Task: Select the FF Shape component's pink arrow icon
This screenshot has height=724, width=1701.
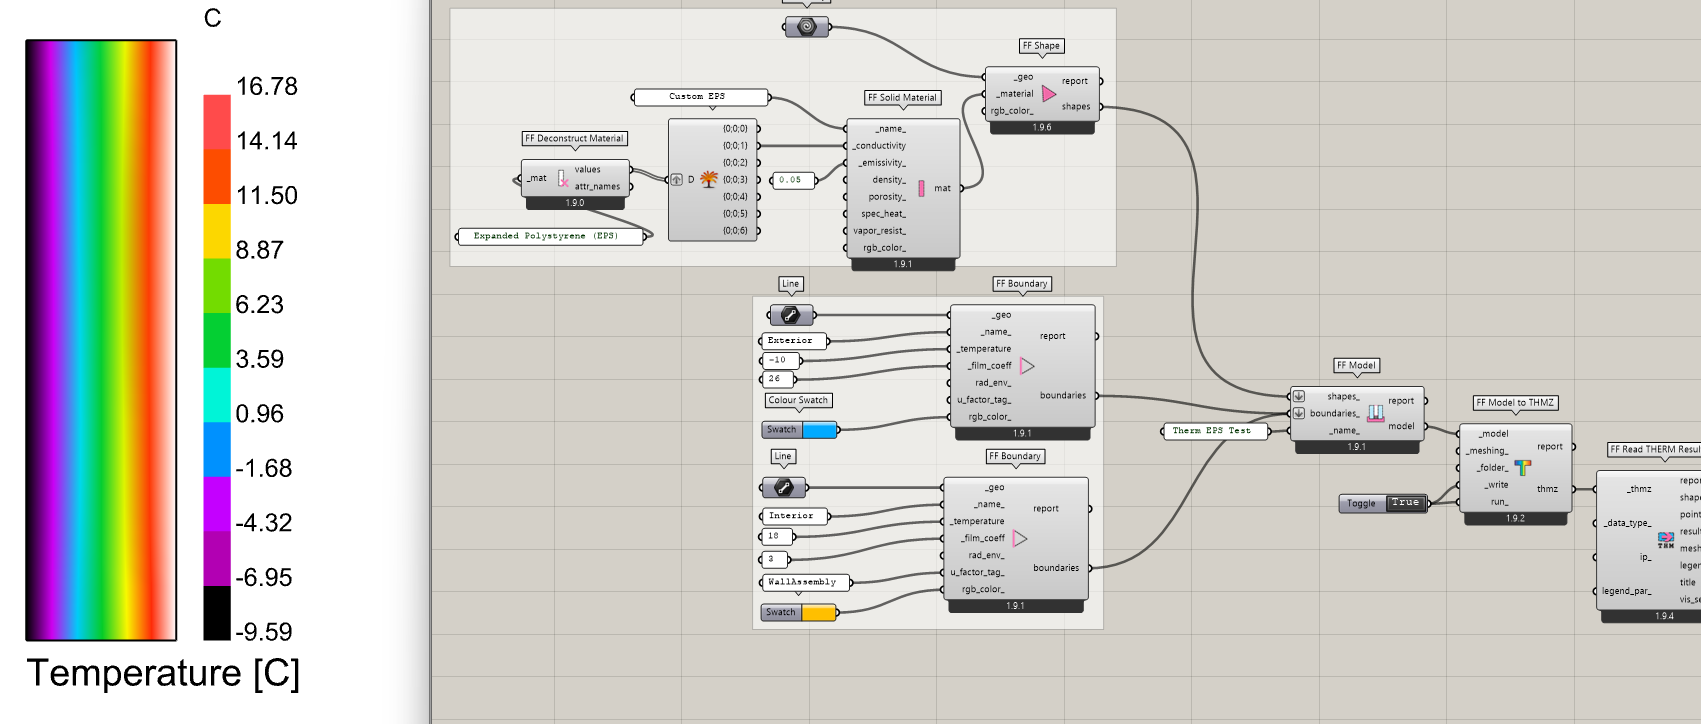Action: pyautogui.click(x=1048, y=94)
